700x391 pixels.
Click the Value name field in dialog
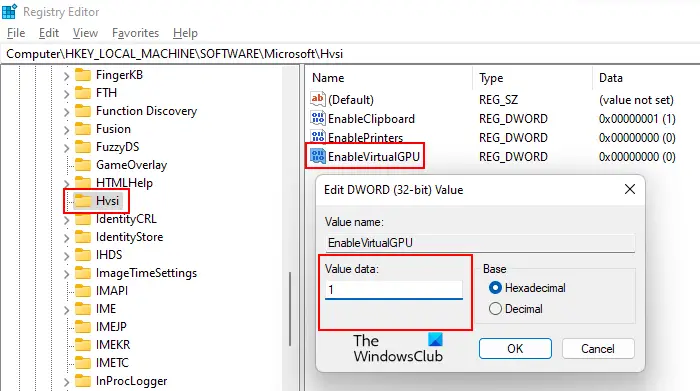(480, 243)
